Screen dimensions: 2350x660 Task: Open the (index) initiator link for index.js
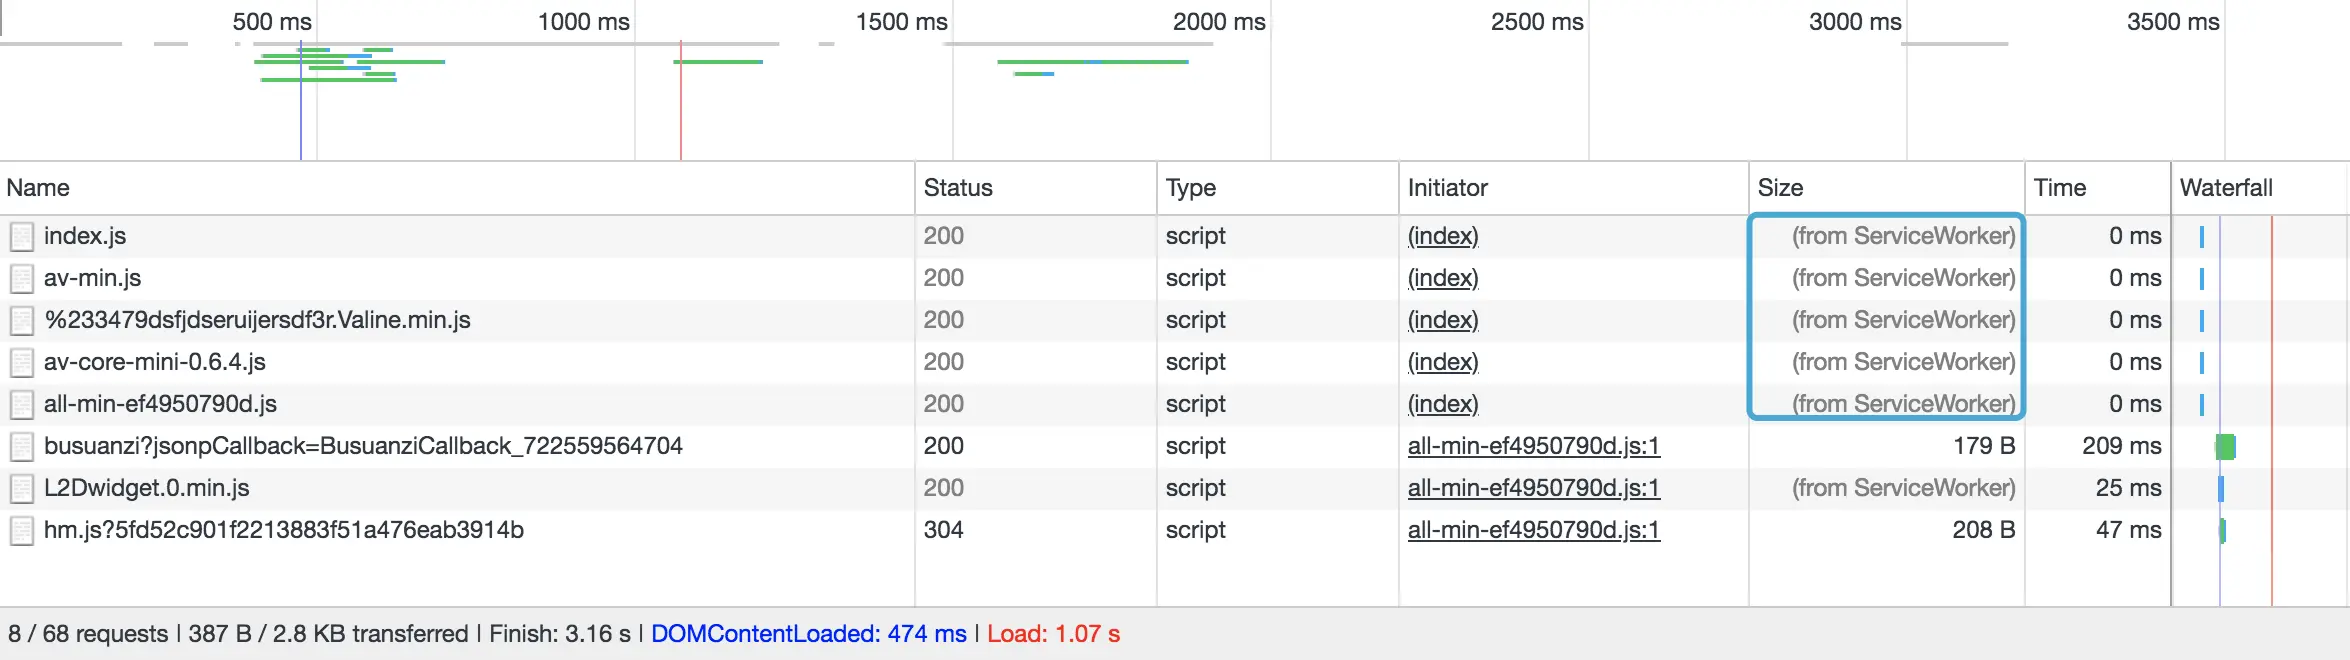pyautogui.click(x=1443, y=236)
